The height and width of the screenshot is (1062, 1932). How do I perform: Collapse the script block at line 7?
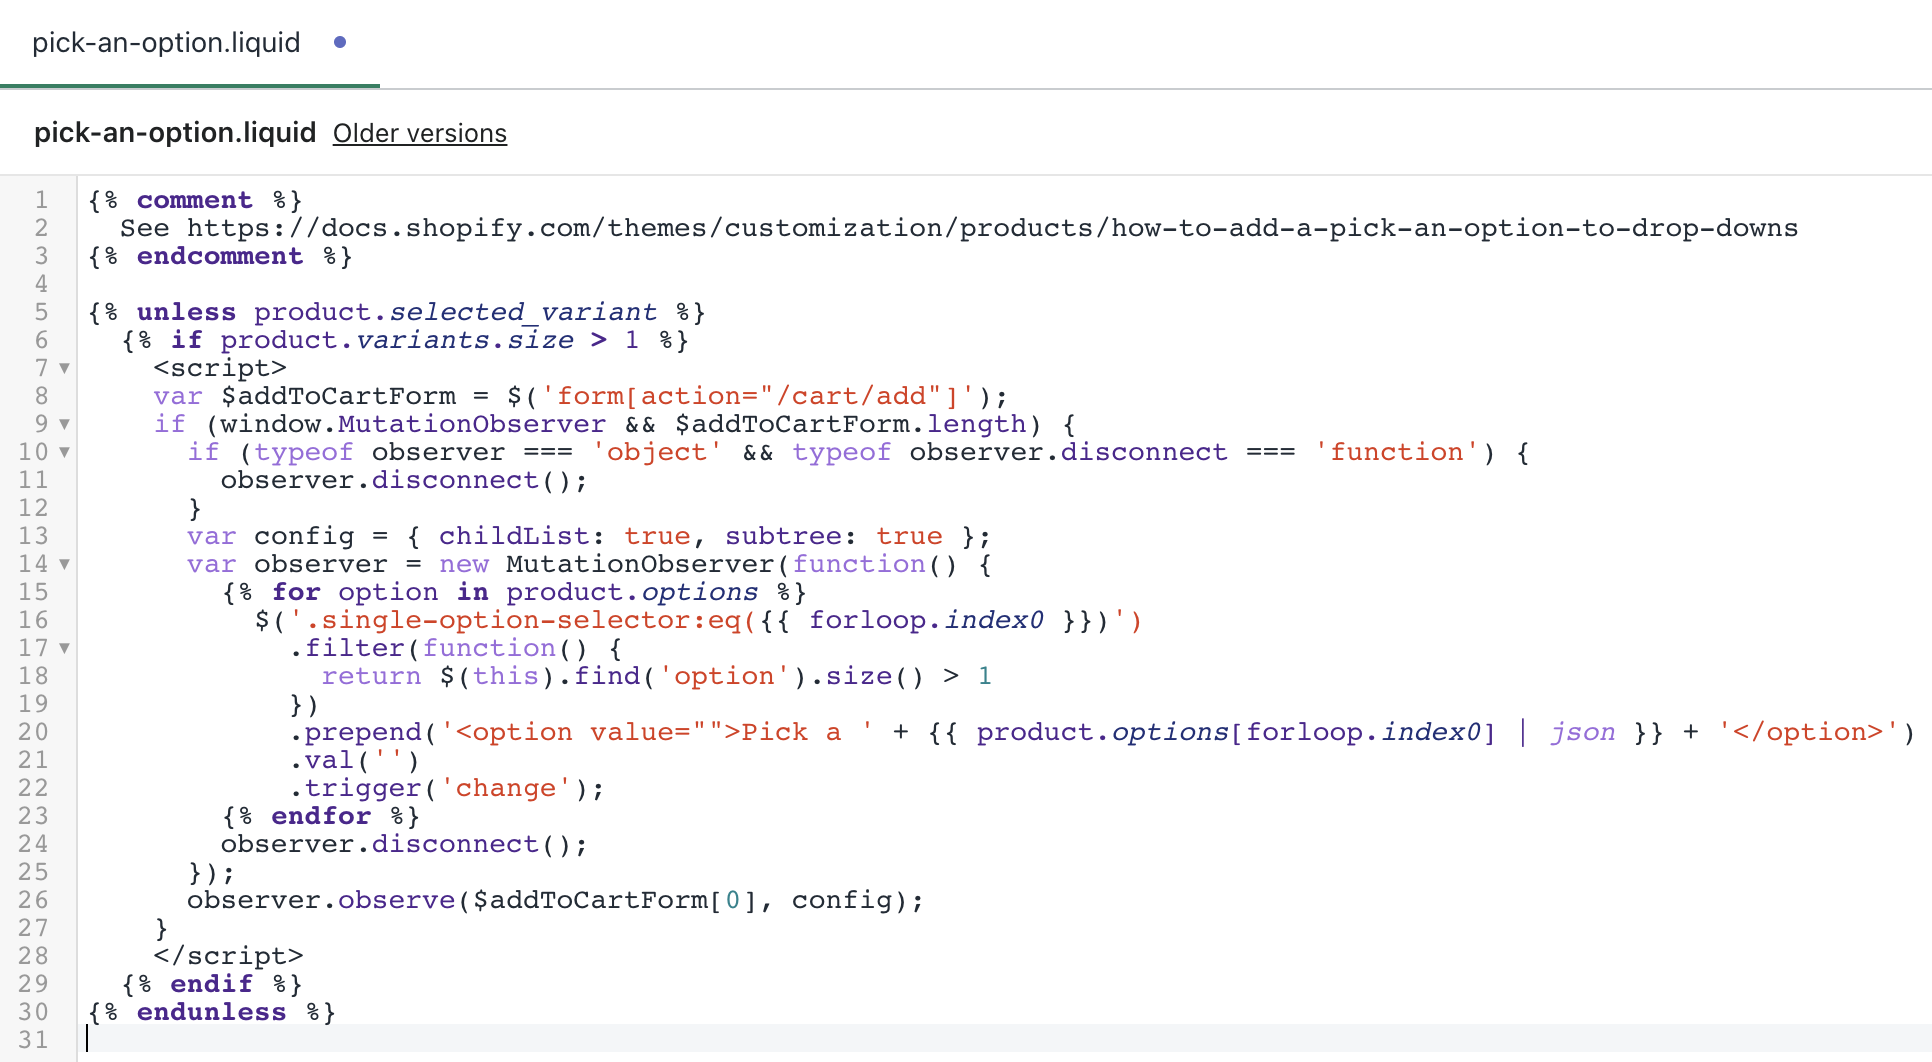(x=64, y=368)
